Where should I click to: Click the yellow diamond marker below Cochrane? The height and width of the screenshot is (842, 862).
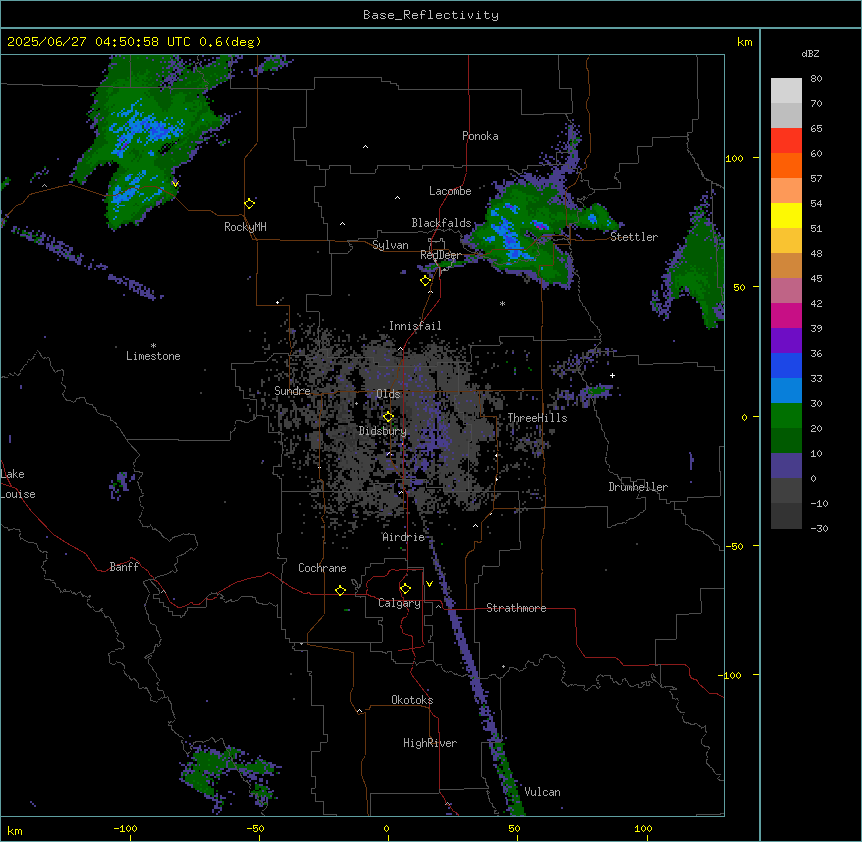[340, 590]
